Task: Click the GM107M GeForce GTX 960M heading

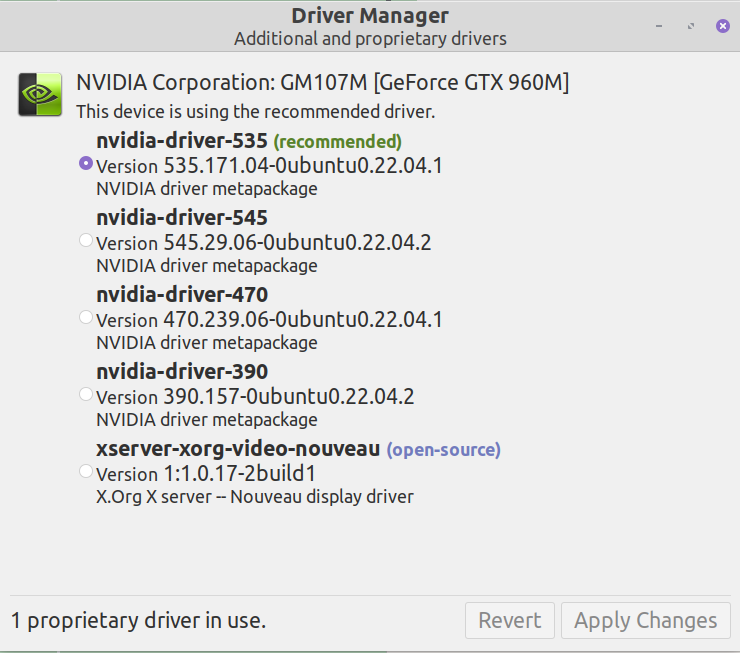Action: pos(322,83)
